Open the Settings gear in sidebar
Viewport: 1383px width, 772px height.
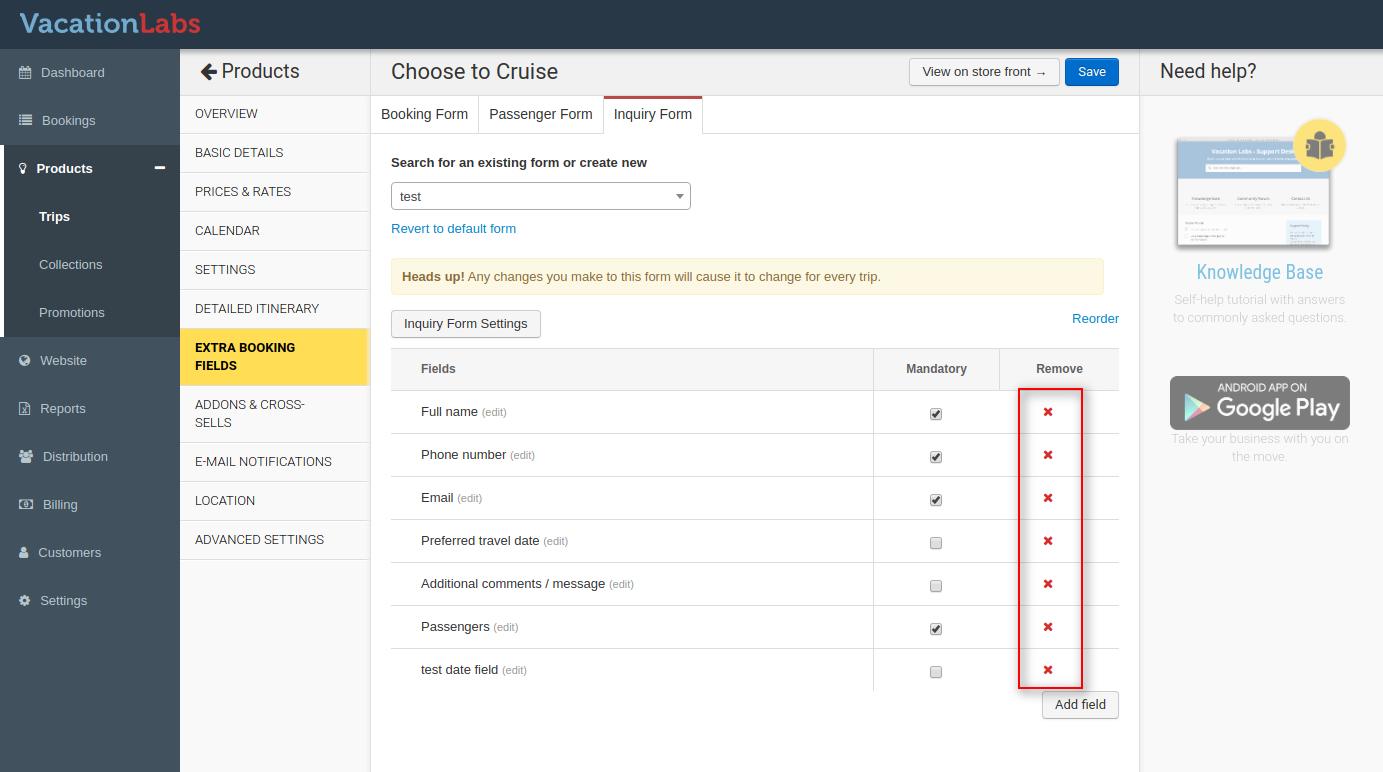pos(25,600)
